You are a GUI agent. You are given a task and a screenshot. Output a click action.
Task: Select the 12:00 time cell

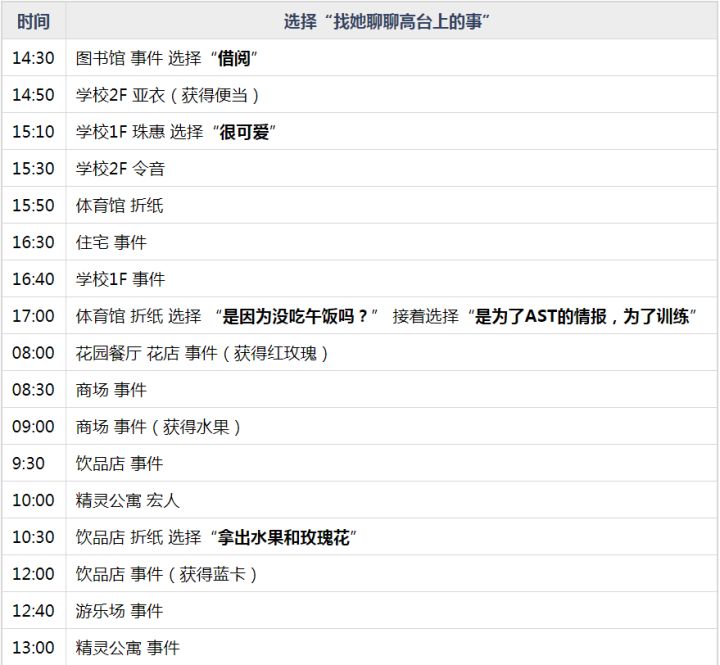[34, 574]
